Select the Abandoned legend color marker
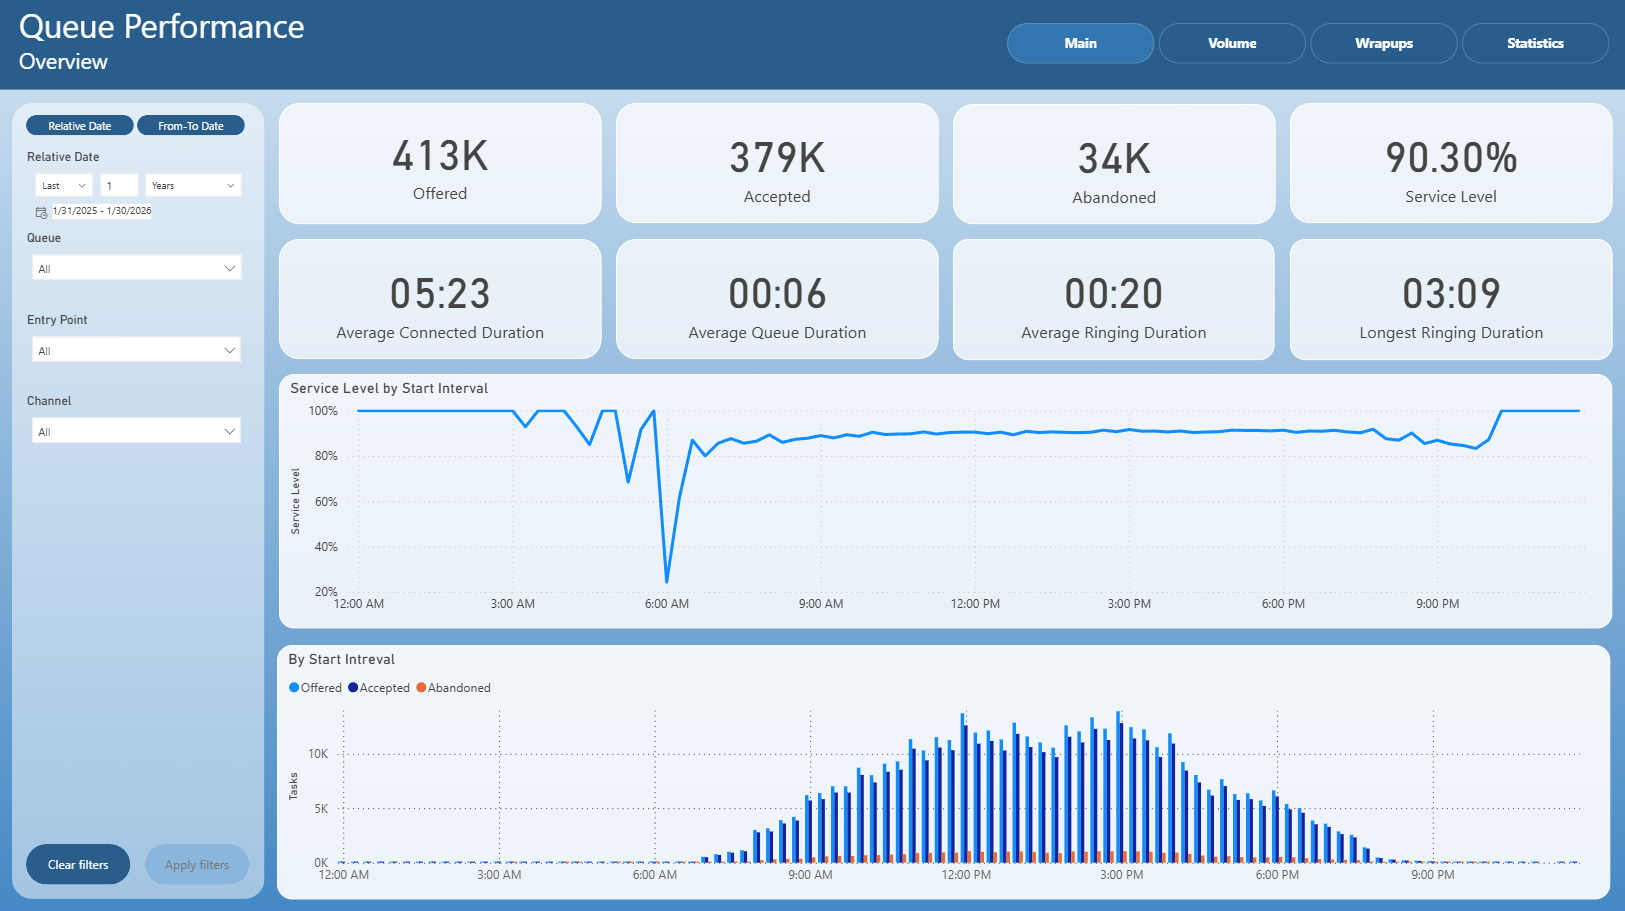 point(421,687)
